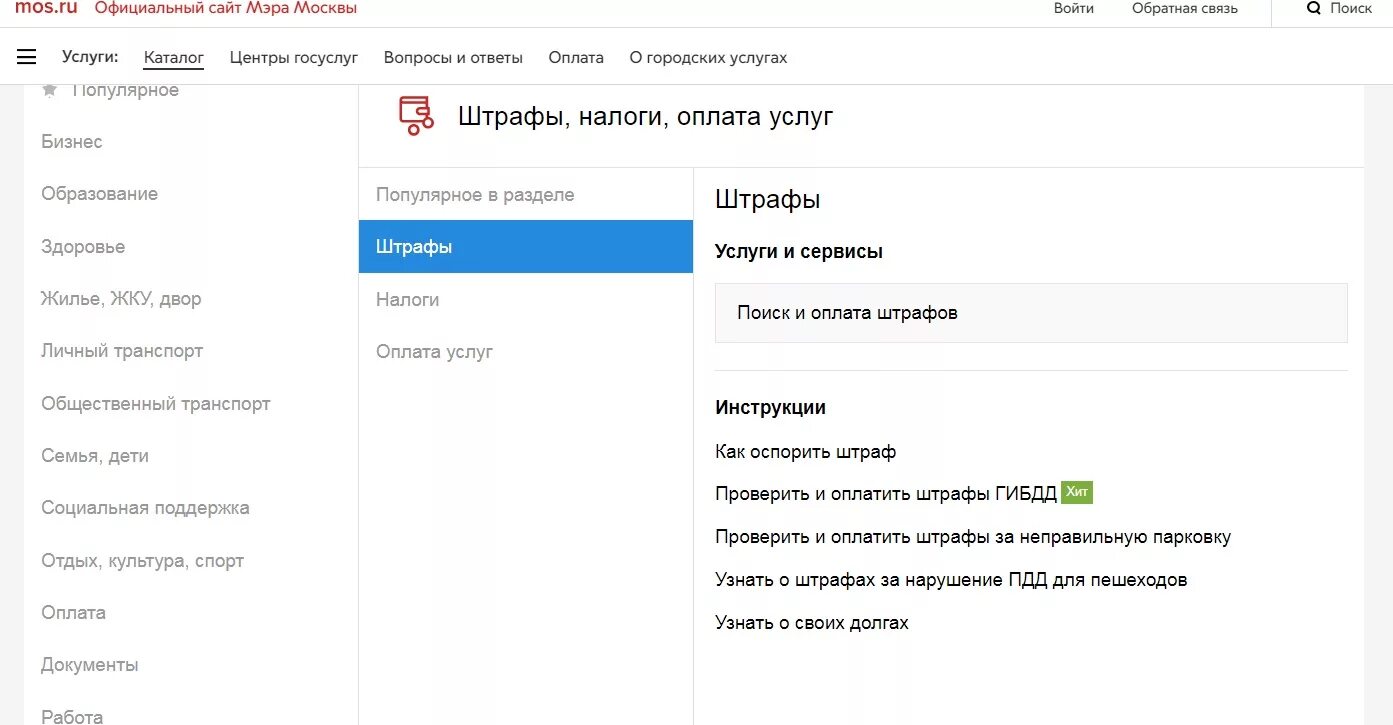Viewport: 1393px width, 725px height.
Task: Click the Штрафы, налоги, оплата услуг heading
Action: tap(645, 116)
